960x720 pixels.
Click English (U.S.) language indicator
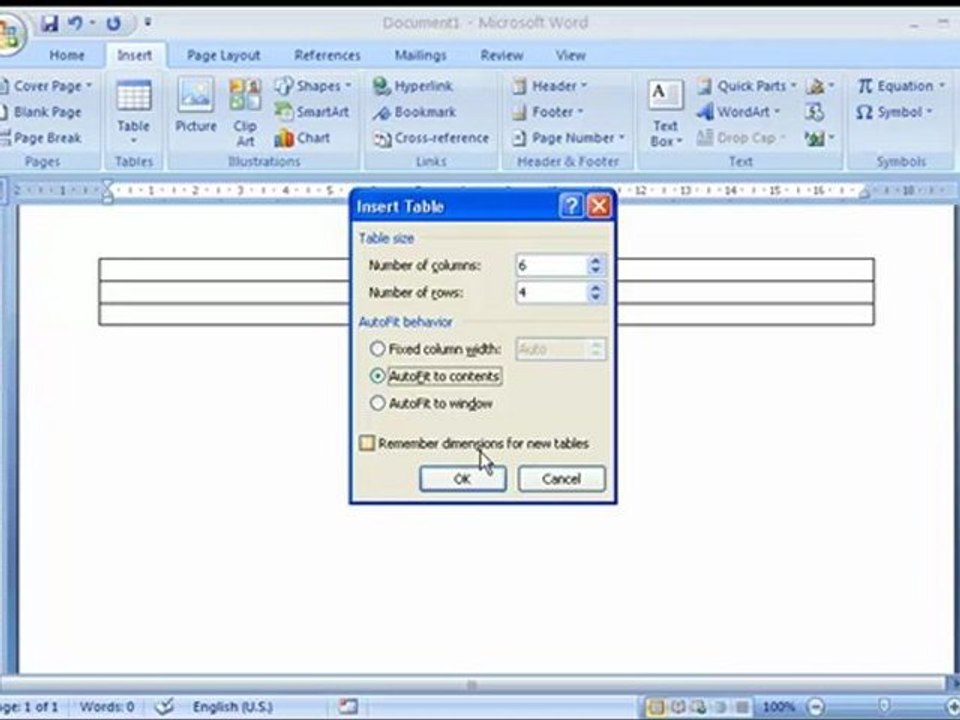coord(232,707)
